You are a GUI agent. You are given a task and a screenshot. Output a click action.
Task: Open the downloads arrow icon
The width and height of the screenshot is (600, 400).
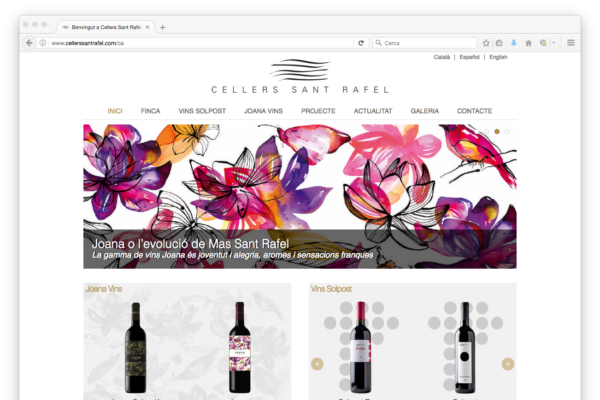[x=514, y=43]
